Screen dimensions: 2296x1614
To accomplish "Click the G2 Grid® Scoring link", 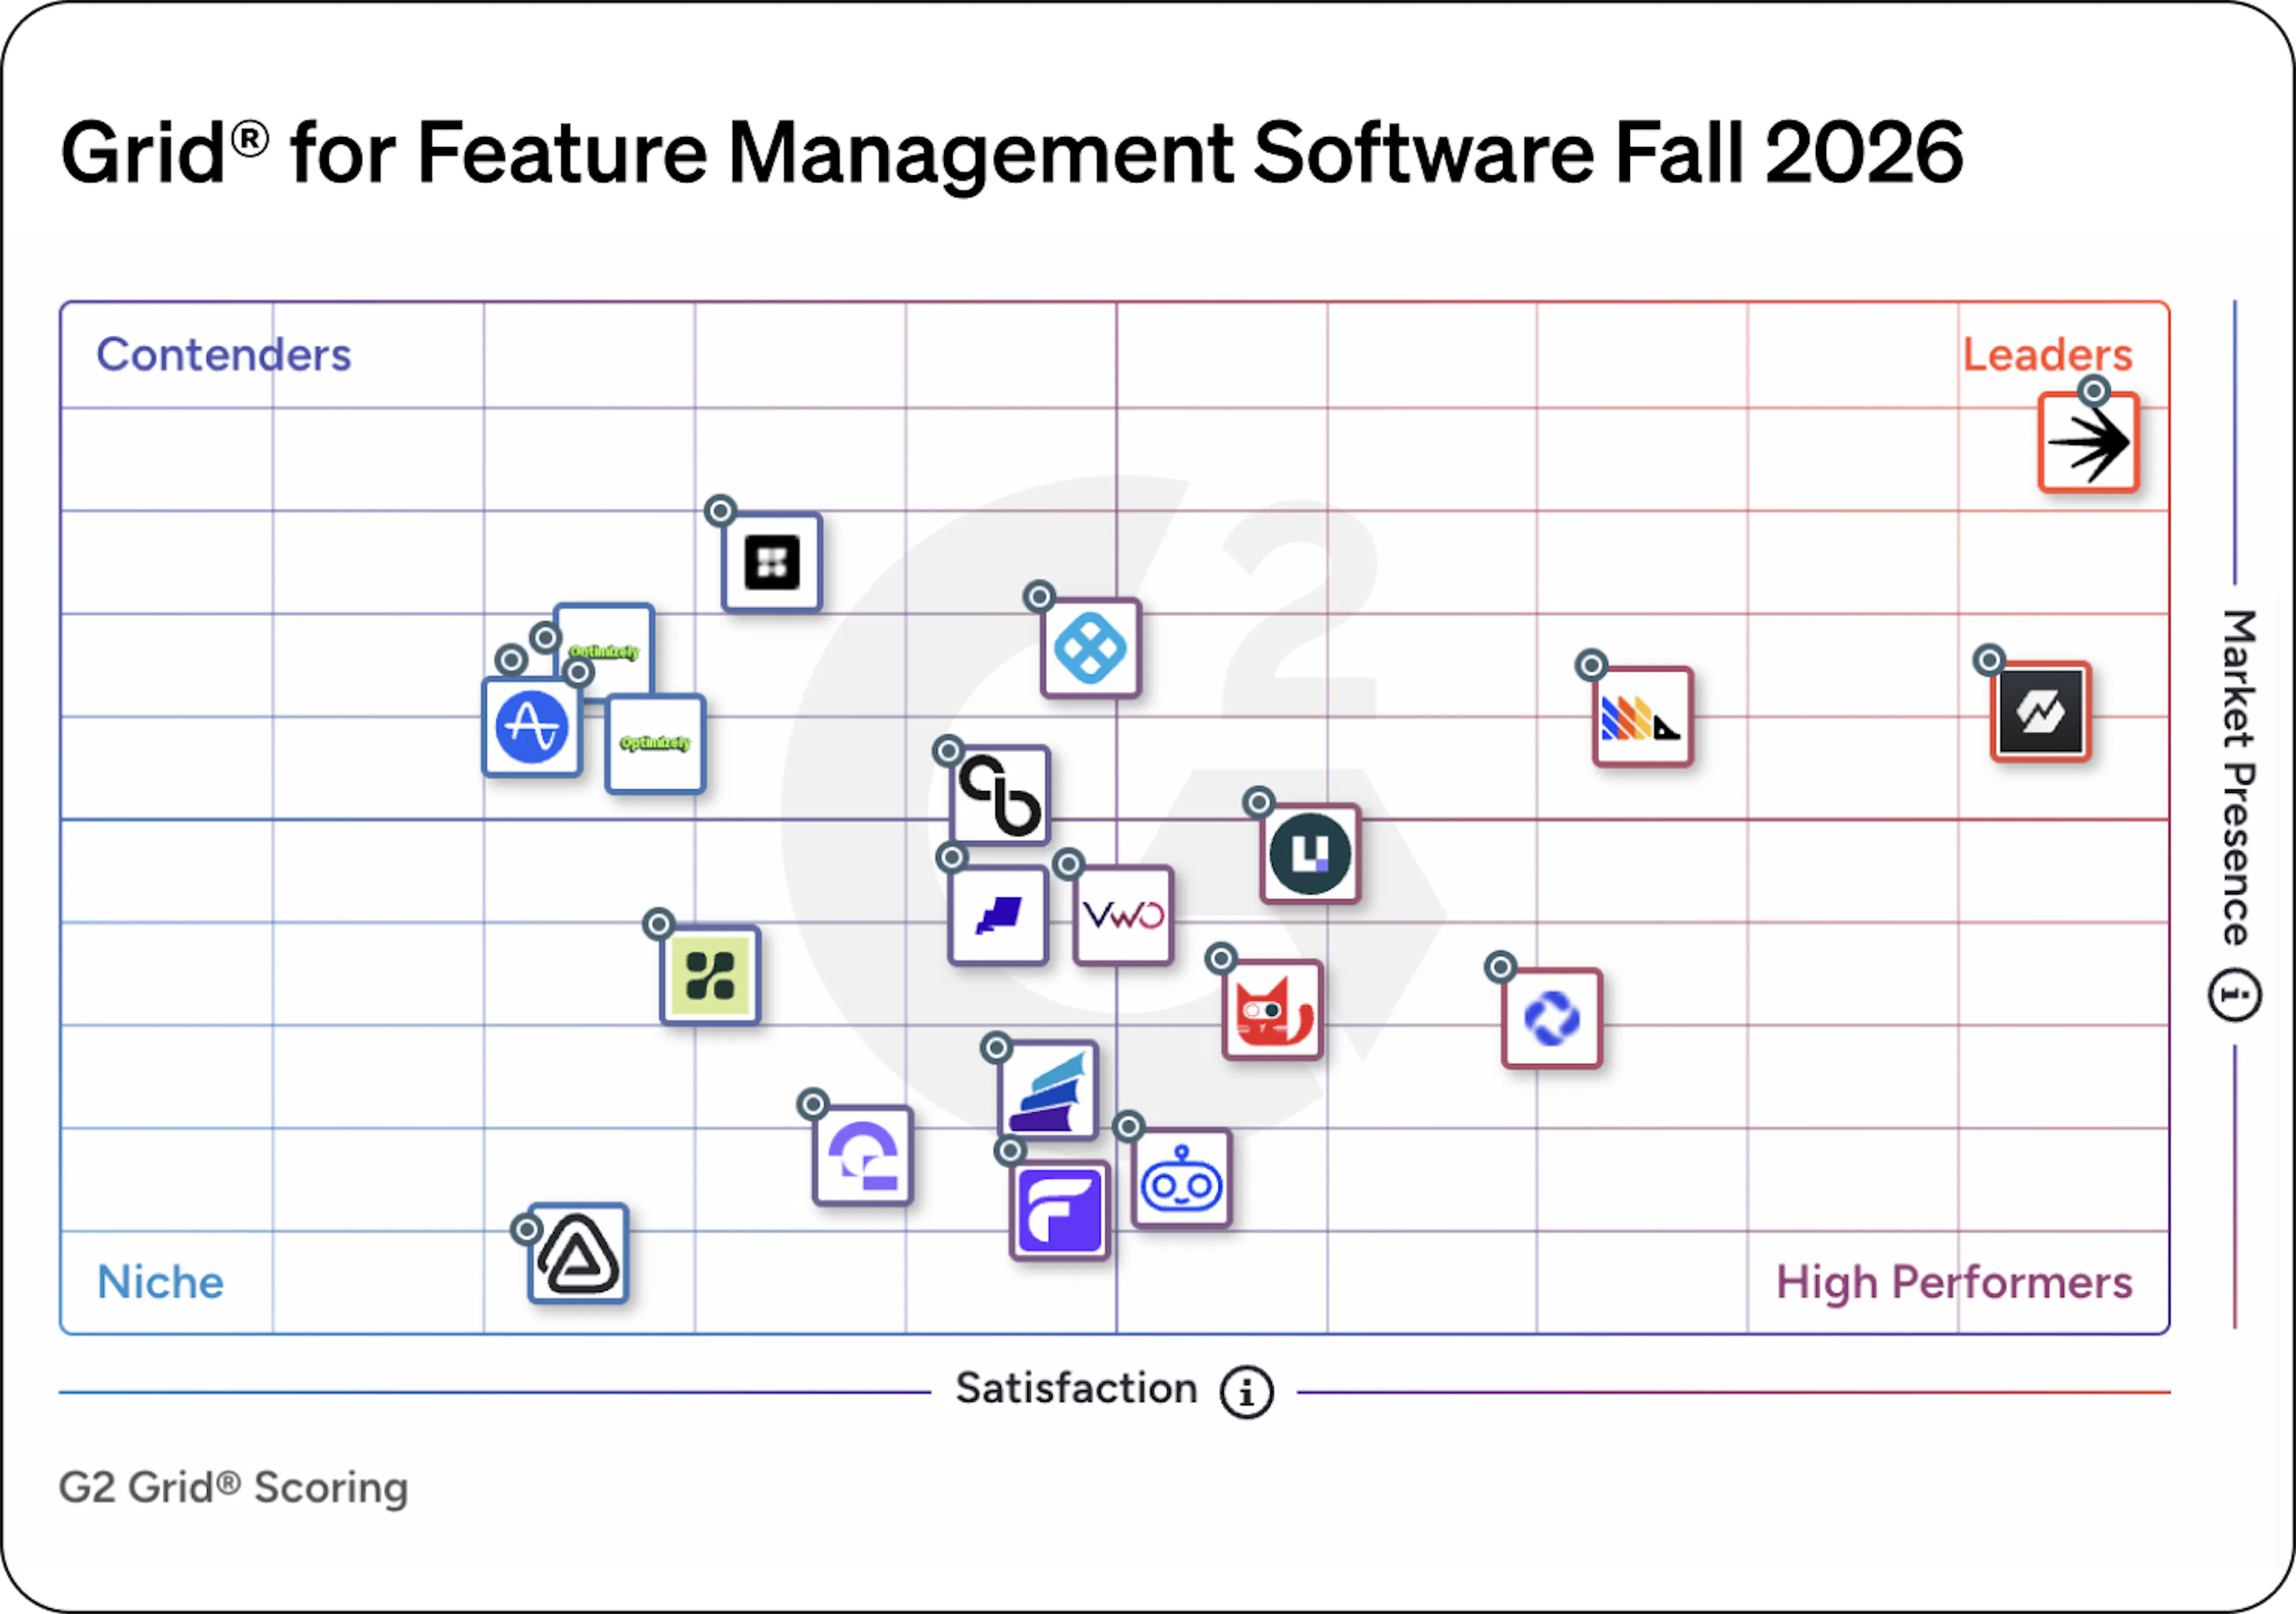I will [234, 1487].
